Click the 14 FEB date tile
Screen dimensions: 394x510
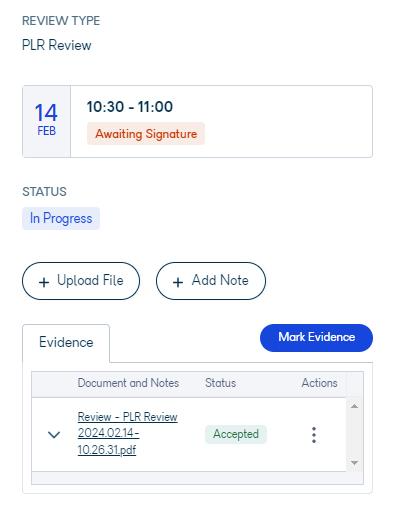click(x=46, y=121)
